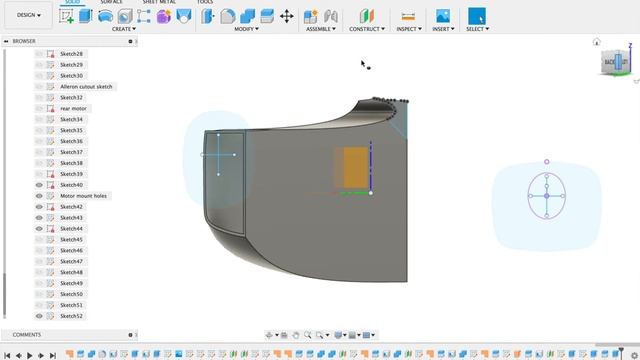The image size is (640, 360).
Task: Select the Joint tool in Assemble
Action: coord(331,16)
